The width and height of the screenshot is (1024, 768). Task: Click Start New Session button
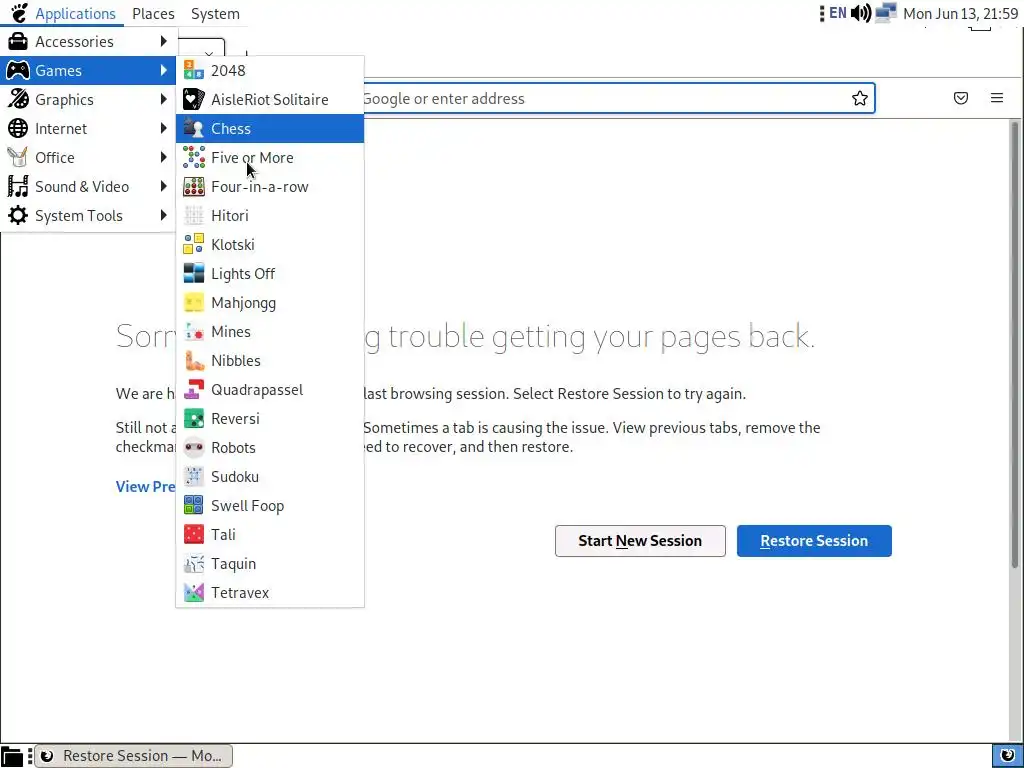(640, 541)
